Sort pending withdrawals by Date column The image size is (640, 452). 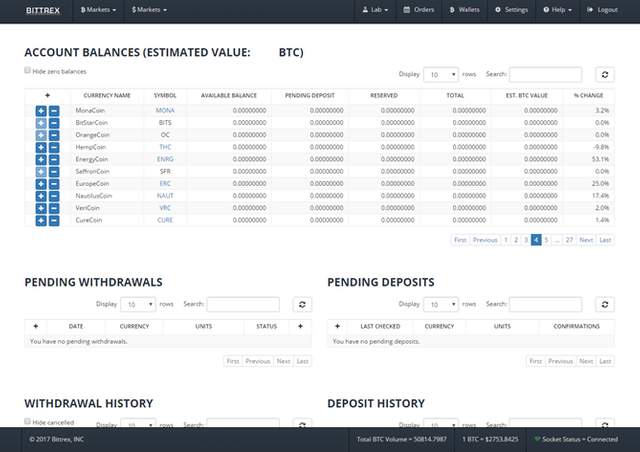point(76,327)
